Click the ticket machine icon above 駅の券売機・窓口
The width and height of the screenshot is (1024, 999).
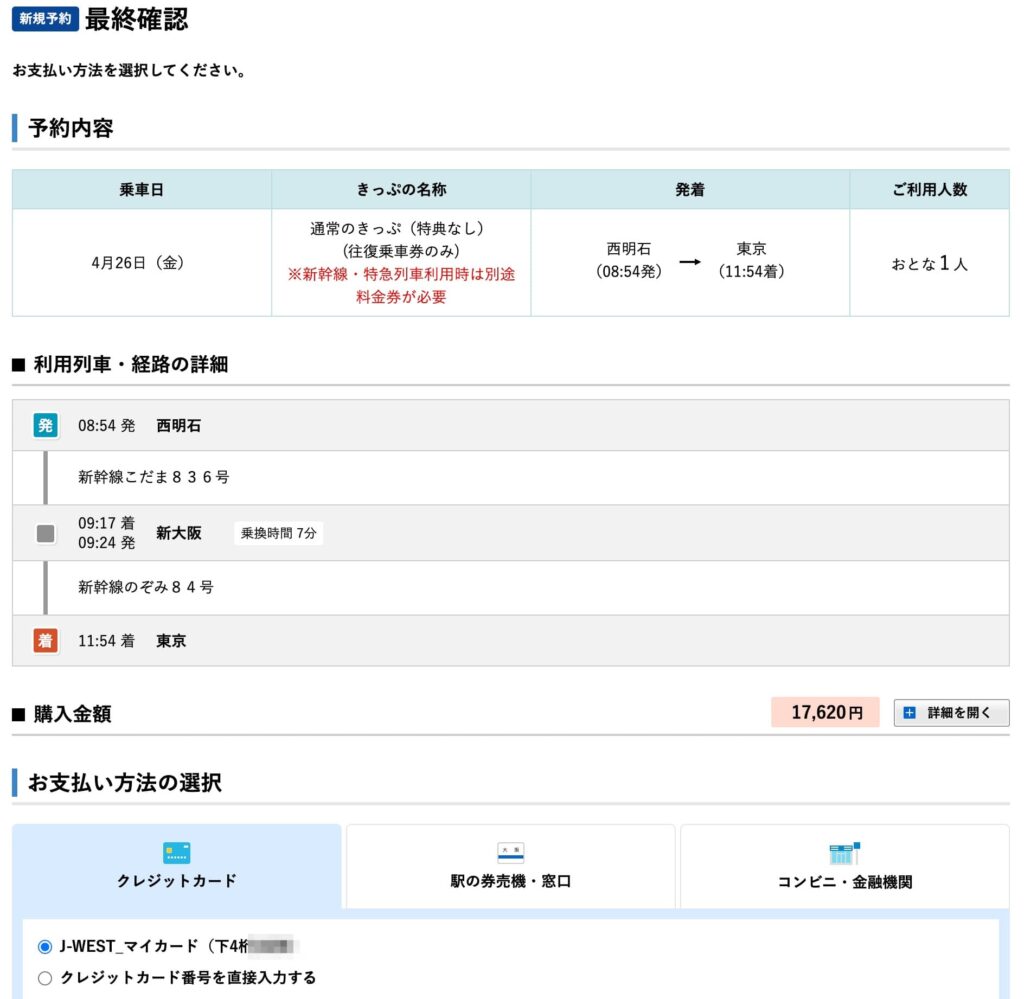tap(511, 851)
